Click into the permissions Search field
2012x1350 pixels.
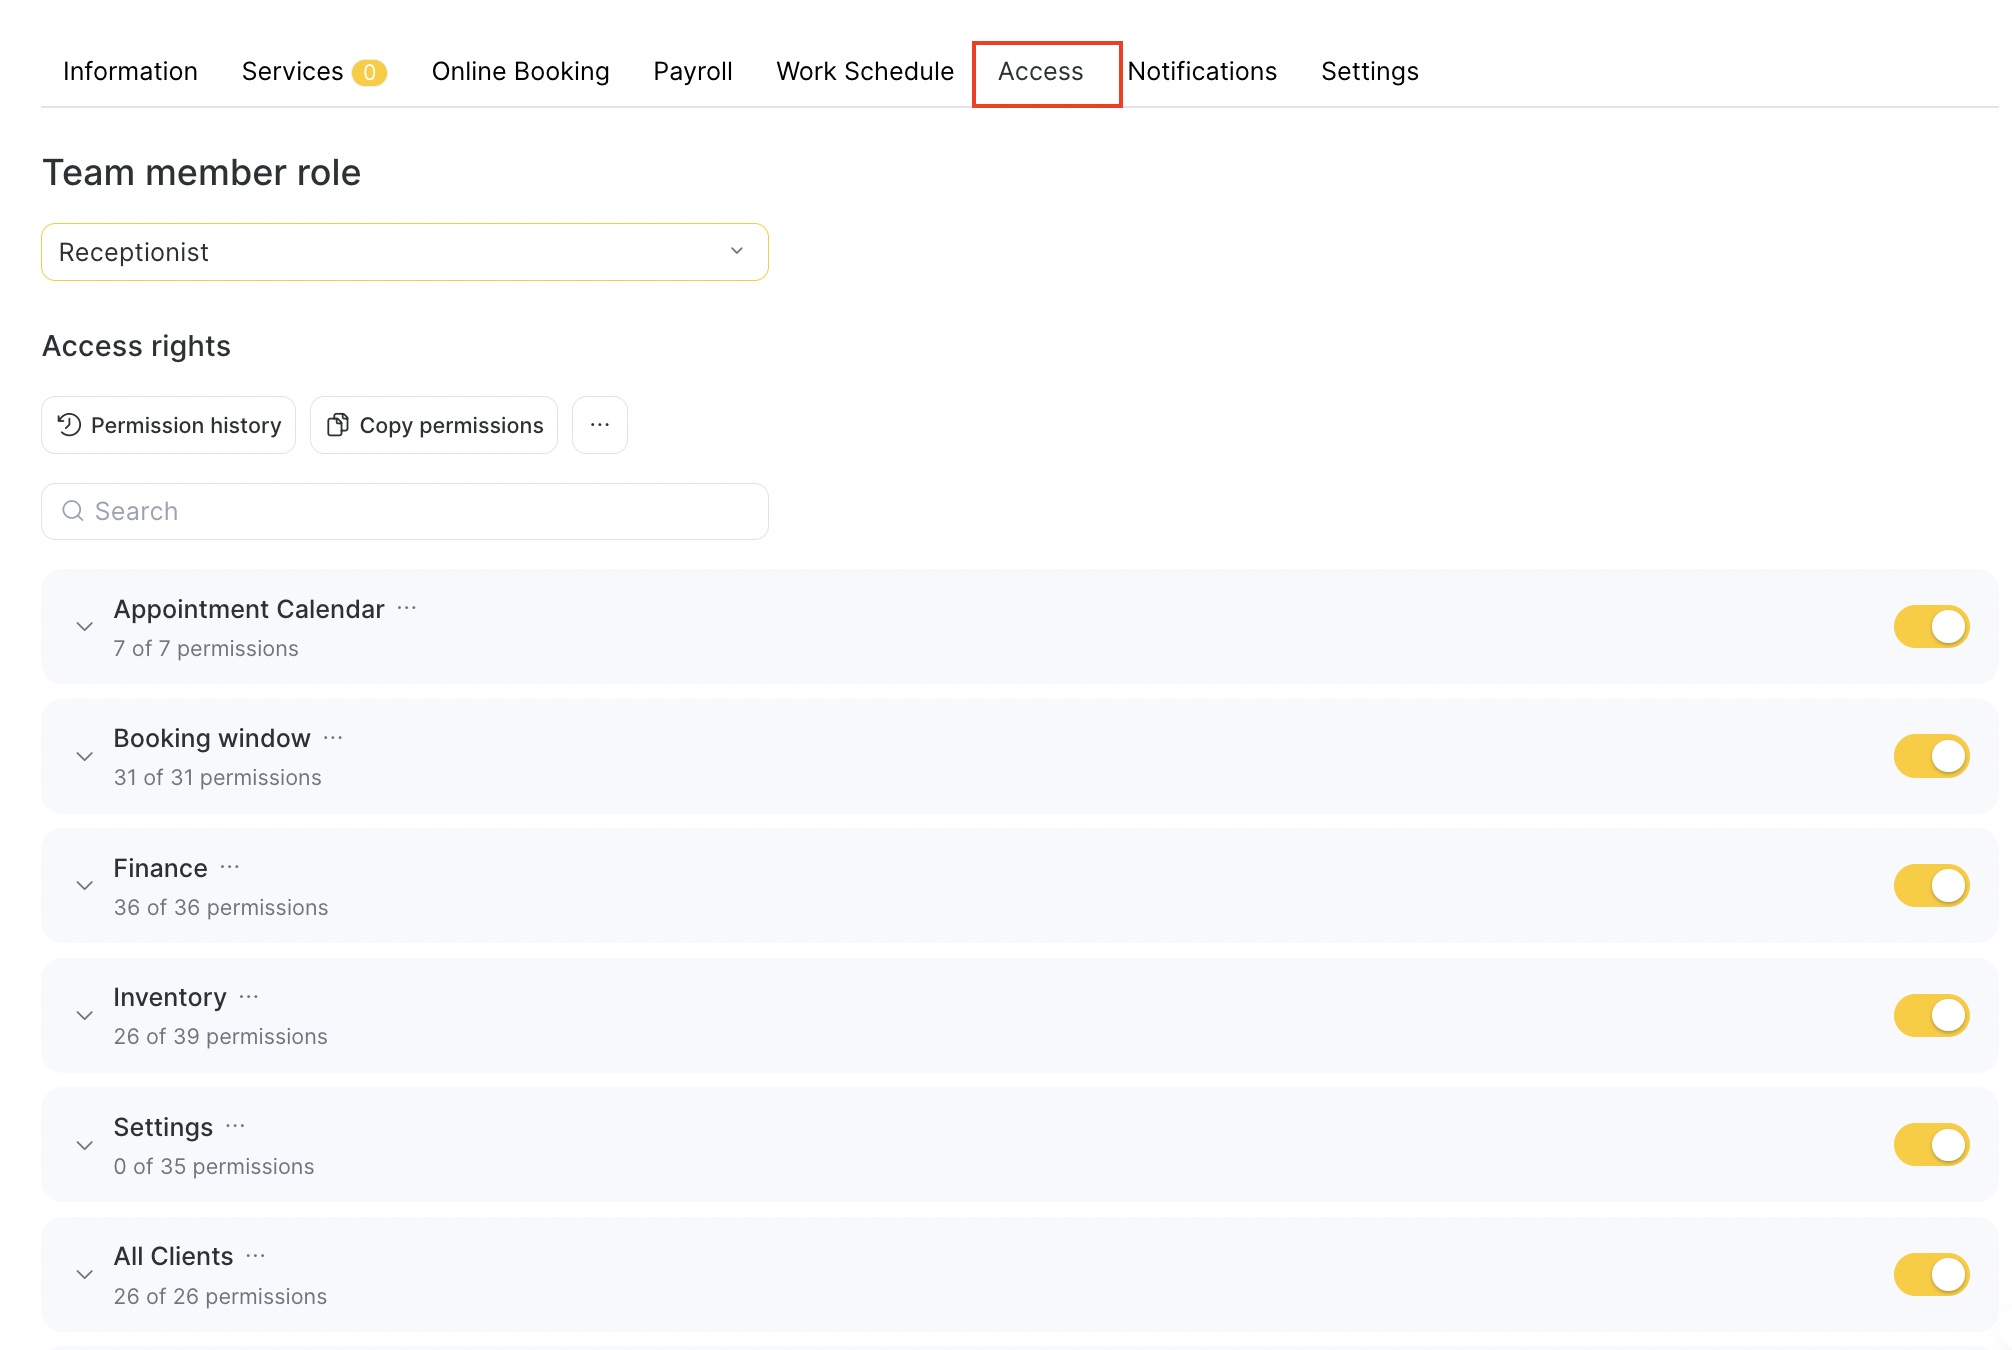404,511
